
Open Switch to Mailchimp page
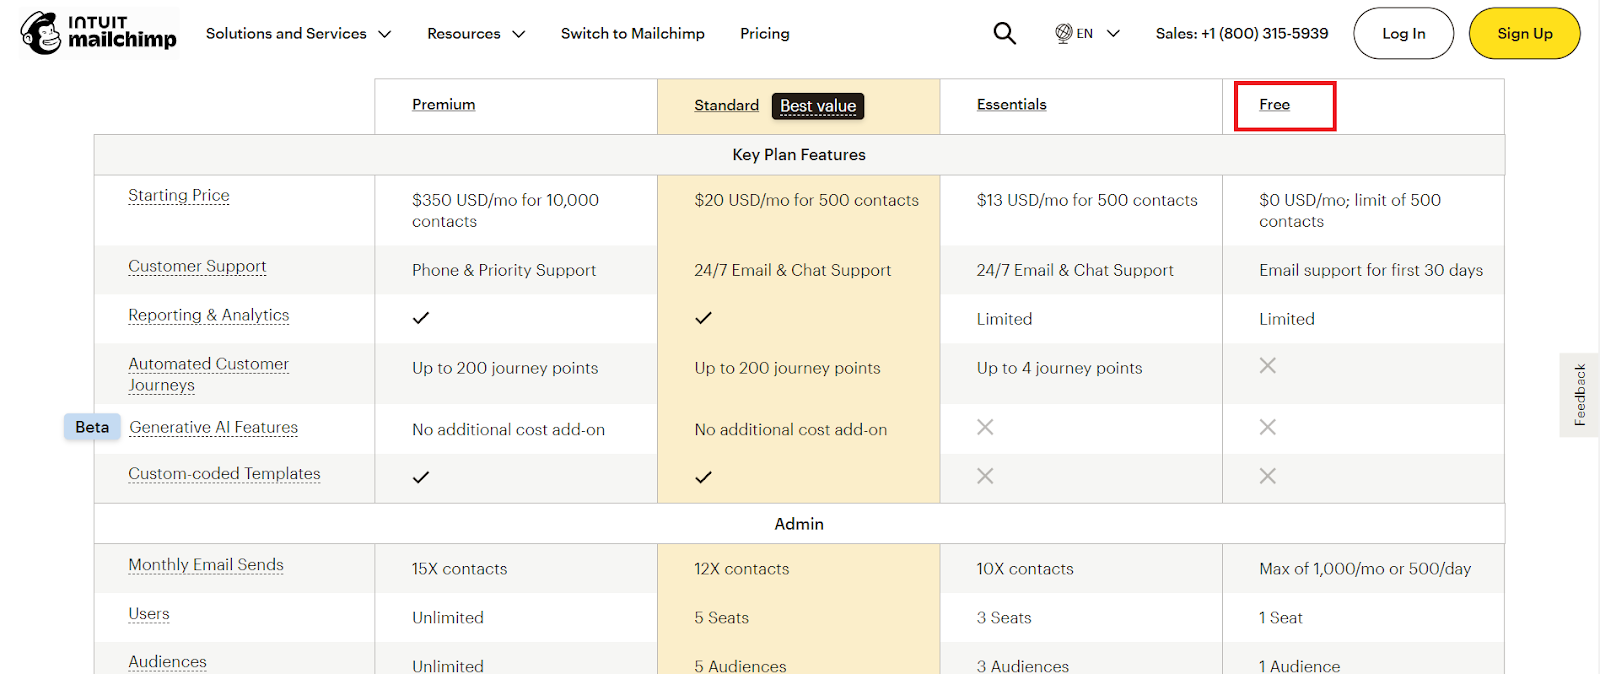click(632, 33)
